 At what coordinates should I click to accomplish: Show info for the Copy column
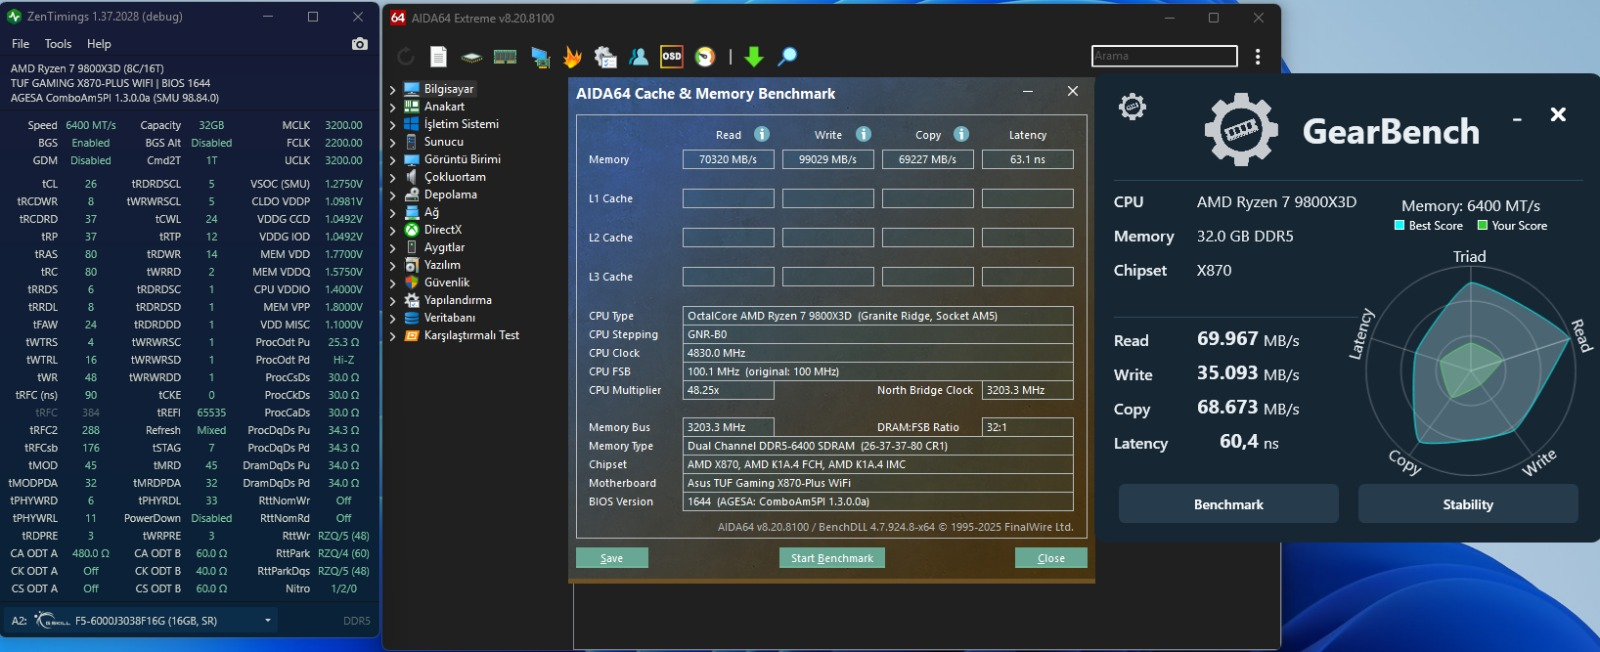click(x=961, y=134)
